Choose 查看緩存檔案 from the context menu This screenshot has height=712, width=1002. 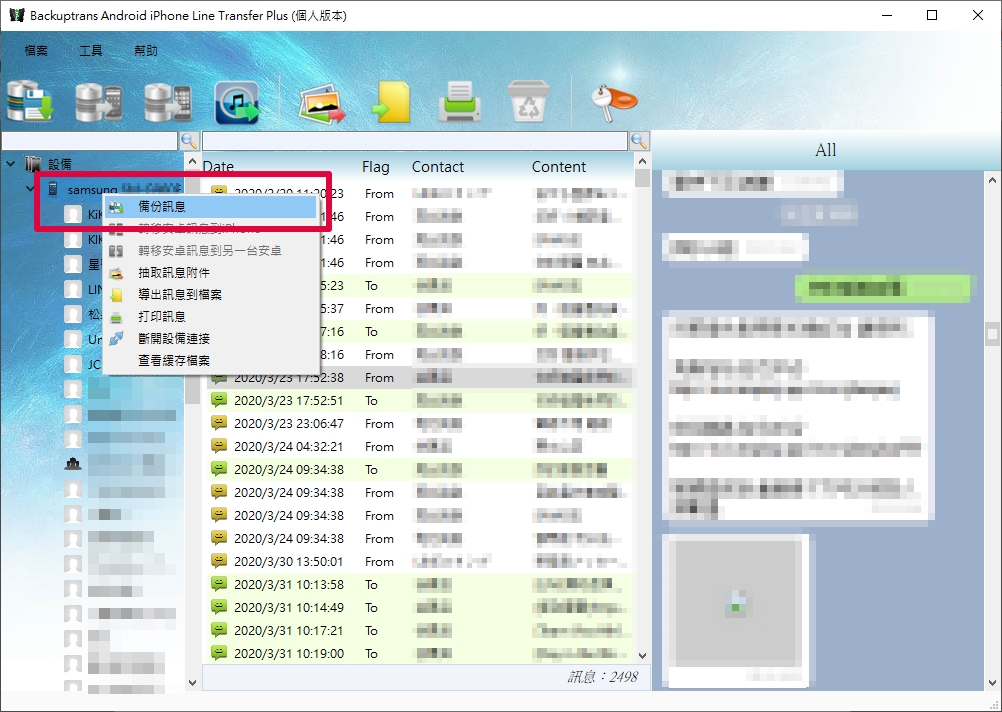(210, 360)
